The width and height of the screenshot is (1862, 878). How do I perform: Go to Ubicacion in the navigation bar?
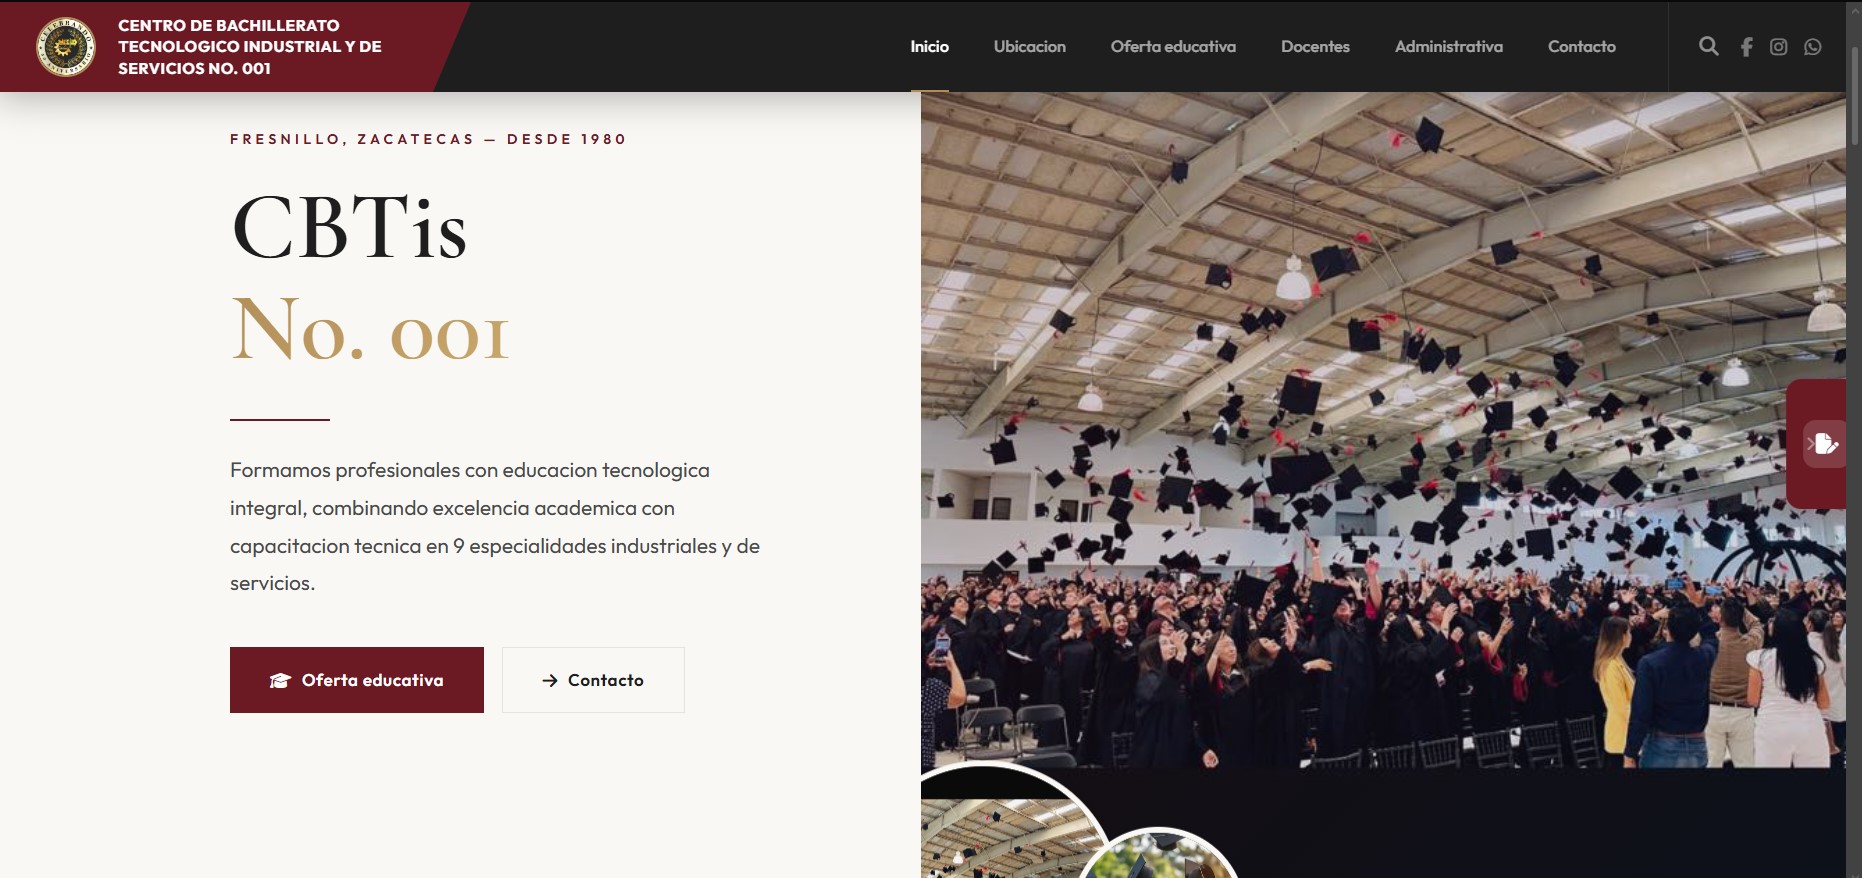pyautogui.click(x=1030, y=47)
